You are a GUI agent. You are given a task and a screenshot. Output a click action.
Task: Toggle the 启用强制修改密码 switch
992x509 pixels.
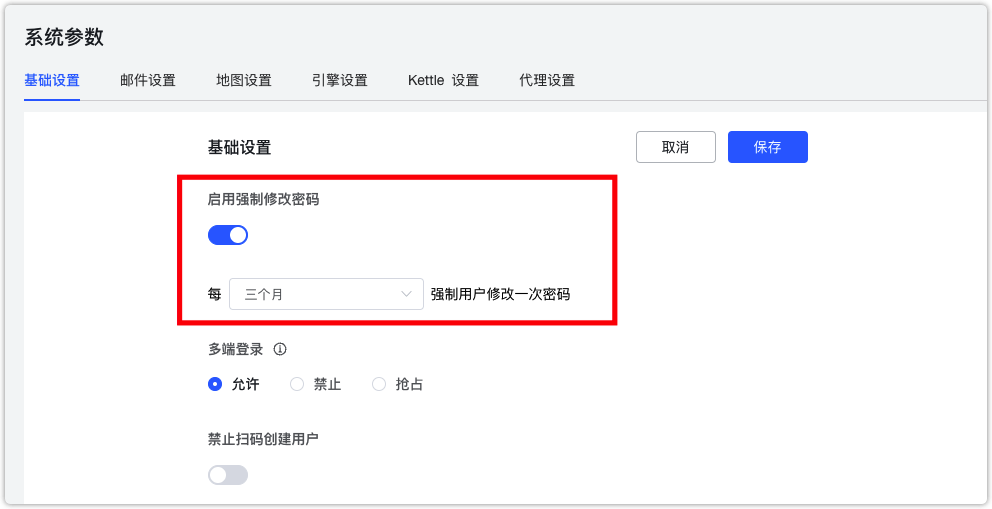pos(228,235)
